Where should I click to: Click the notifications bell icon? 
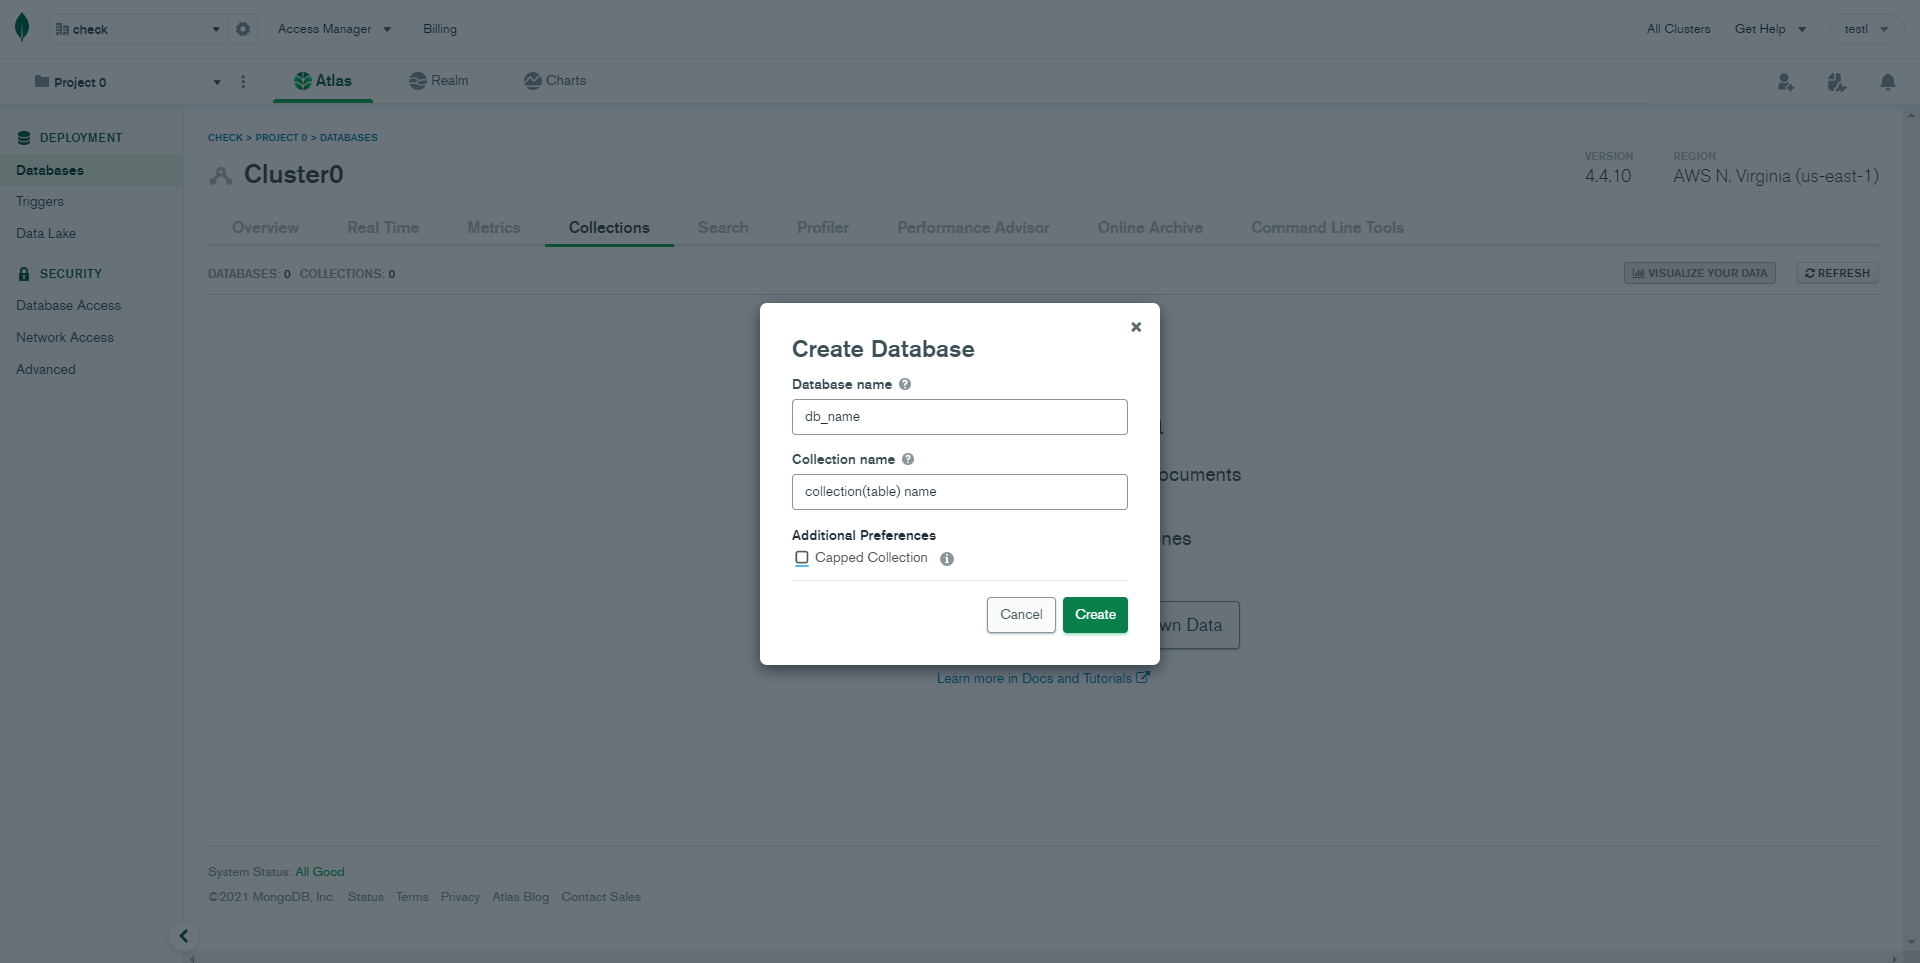tap(1887, 82)
